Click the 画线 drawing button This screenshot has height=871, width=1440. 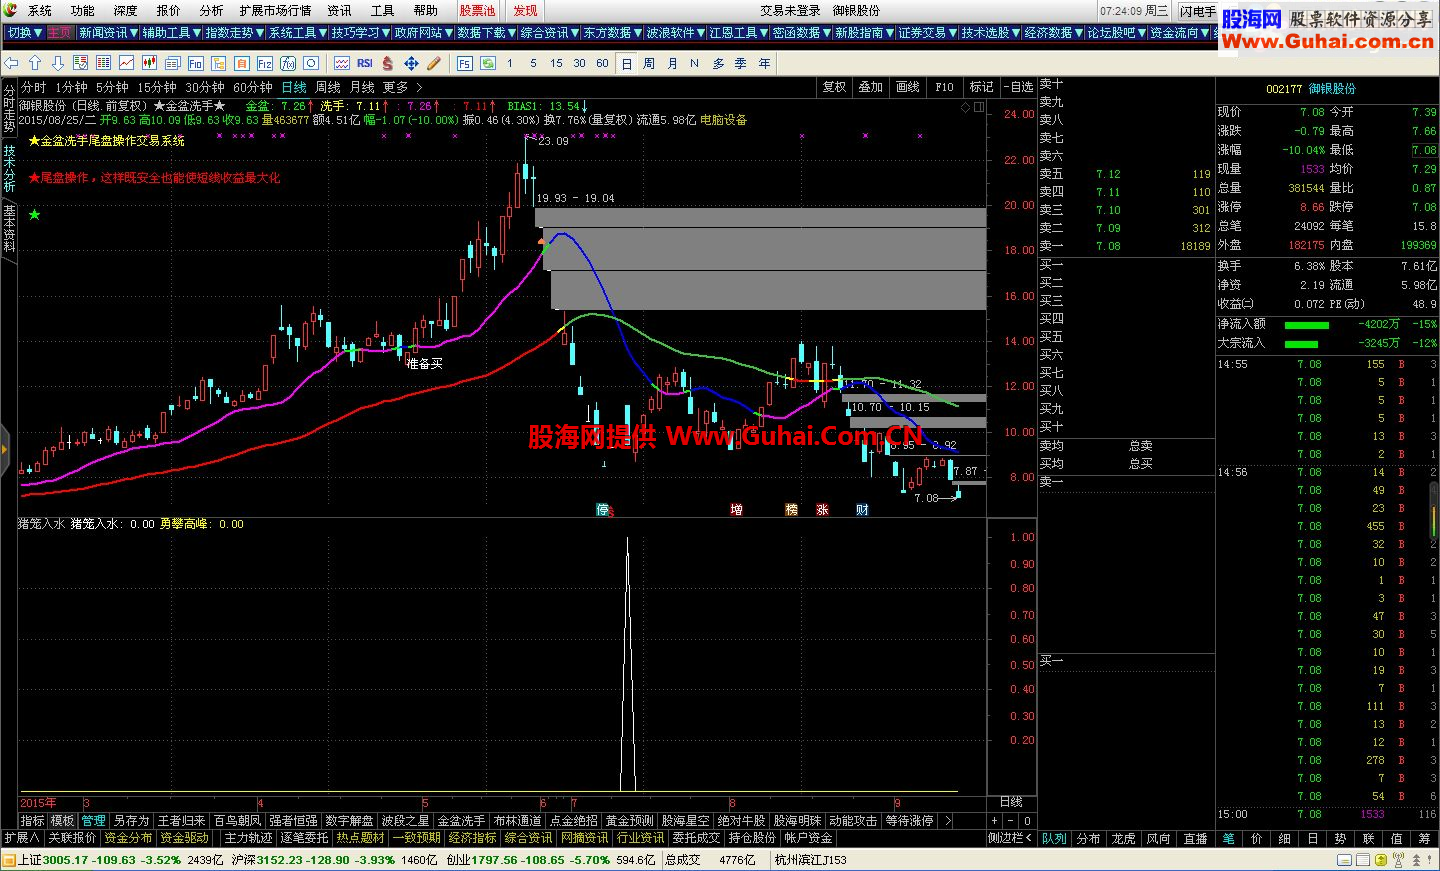[907, 87]
